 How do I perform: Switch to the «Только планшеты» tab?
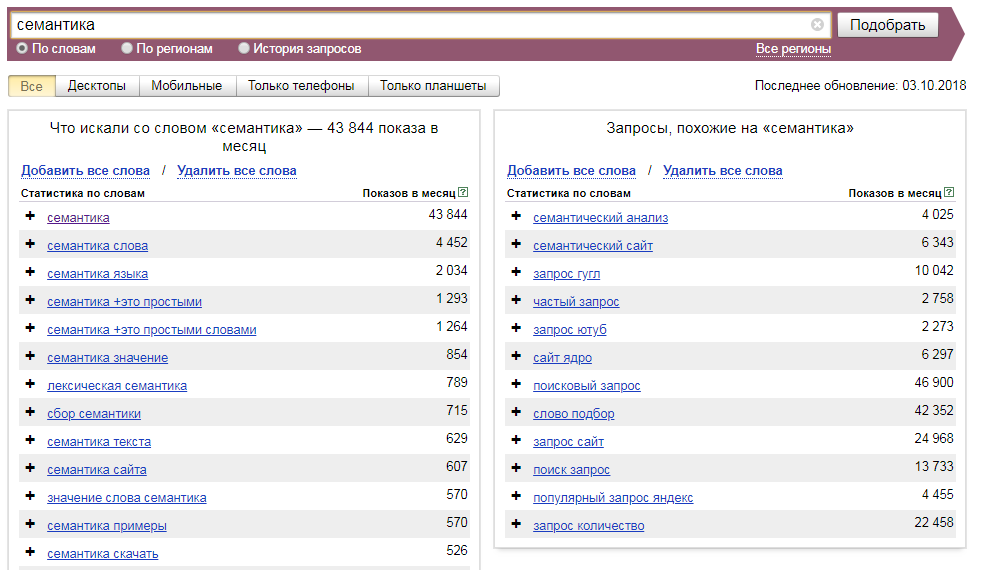[433, 86]
